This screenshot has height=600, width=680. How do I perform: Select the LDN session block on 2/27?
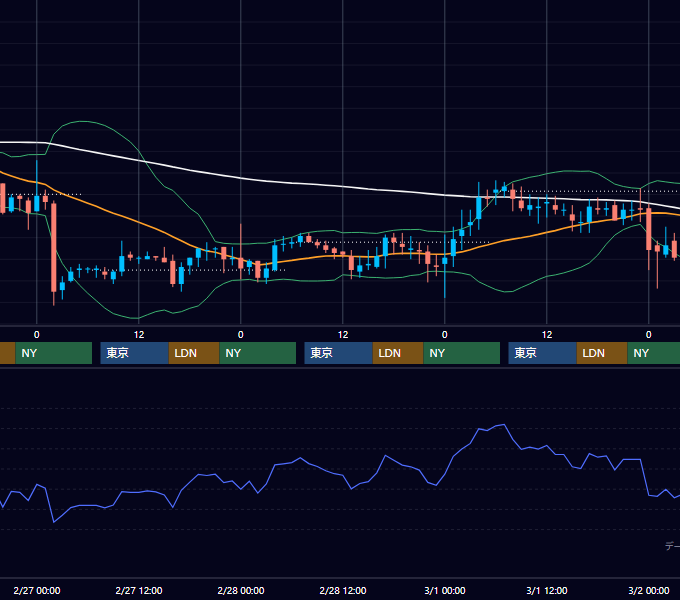point(194,353)
